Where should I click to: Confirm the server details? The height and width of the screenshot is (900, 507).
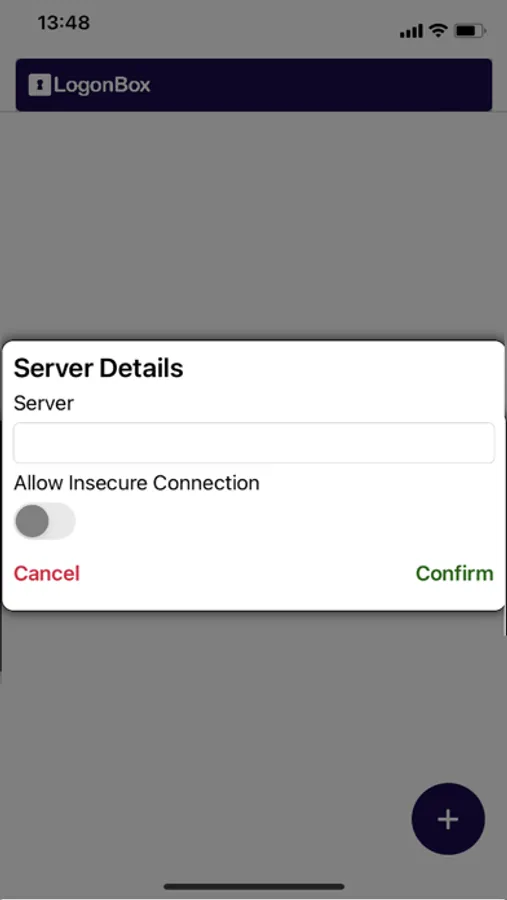(x=454, y=573)
